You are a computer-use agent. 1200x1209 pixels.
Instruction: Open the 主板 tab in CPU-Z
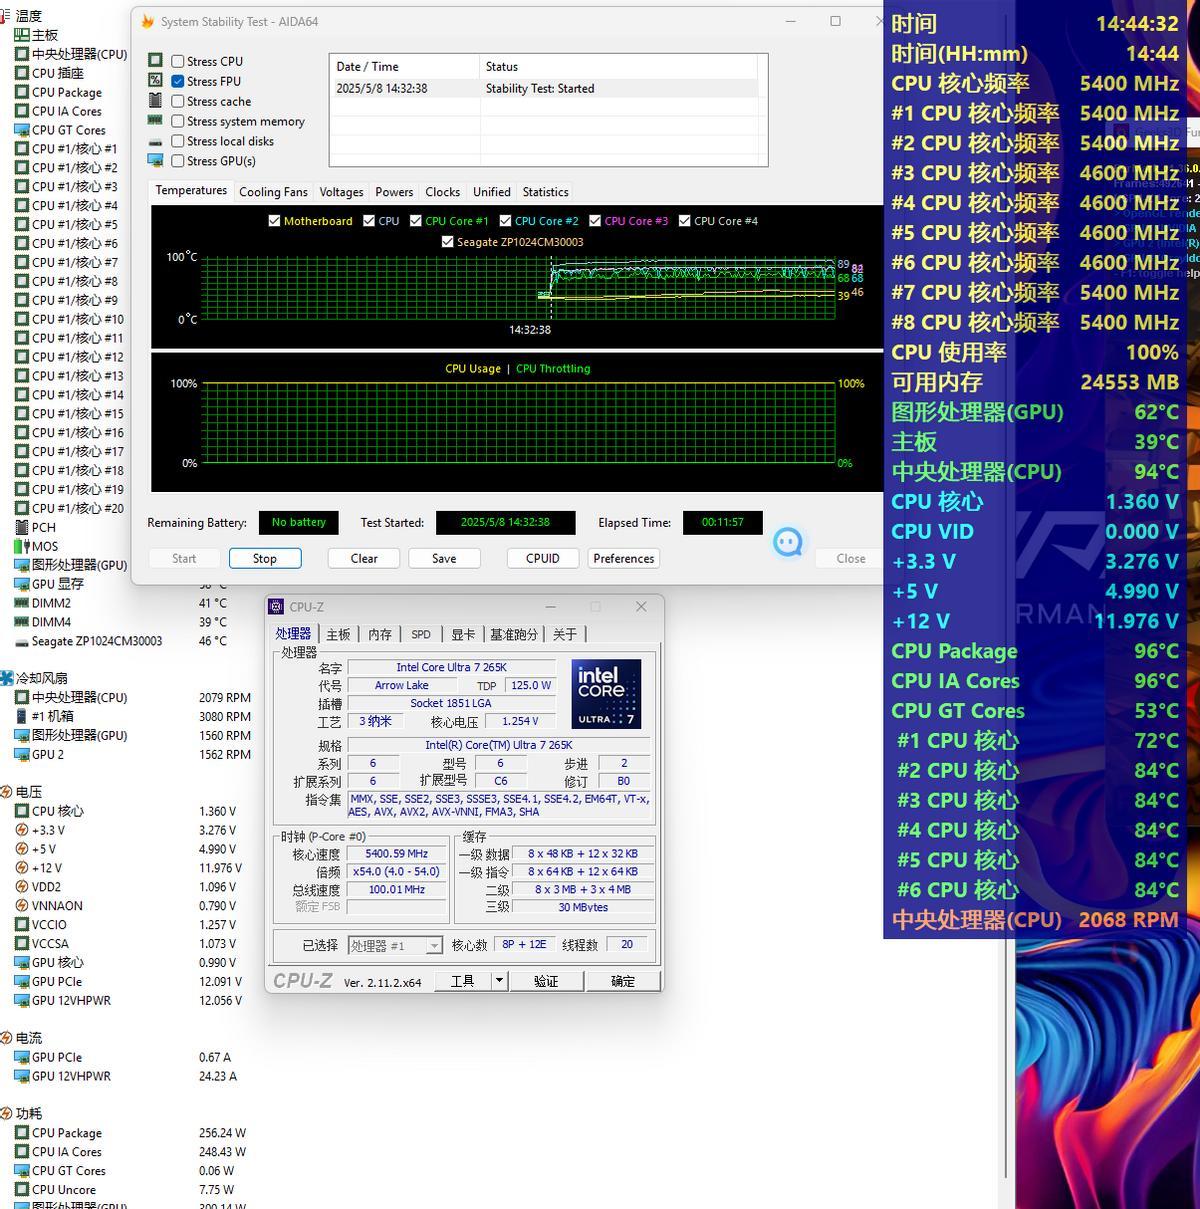339,634
